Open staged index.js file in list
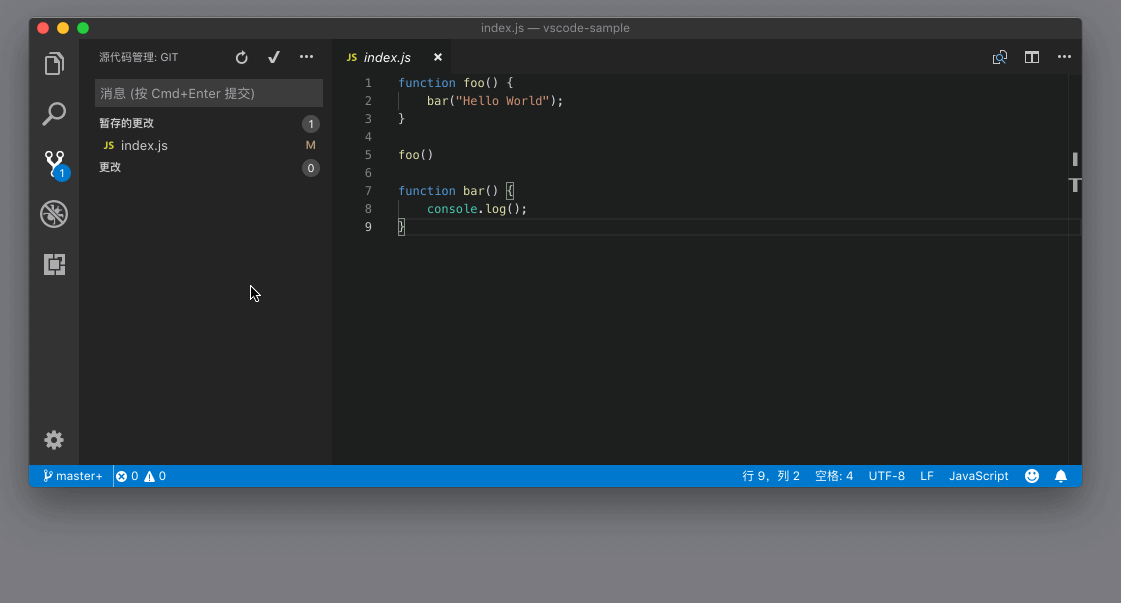 pyautogui.click(x=144, y=146)
